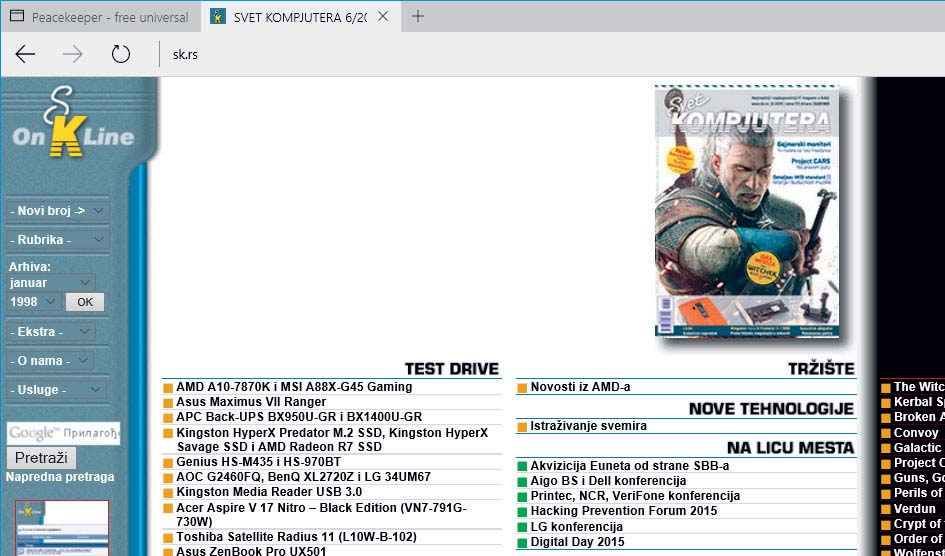
Task: Open Hacking Prevention Forum 2015 article
Action: [624, 511]
